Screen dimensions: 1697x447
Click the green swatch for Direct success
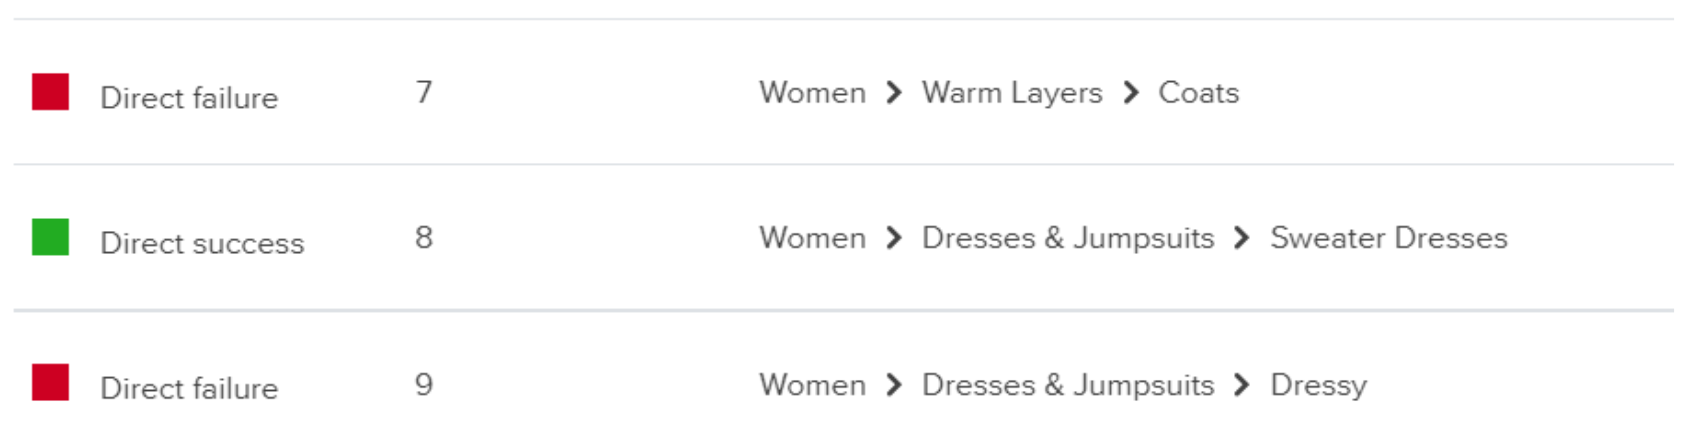coord(50,237)
